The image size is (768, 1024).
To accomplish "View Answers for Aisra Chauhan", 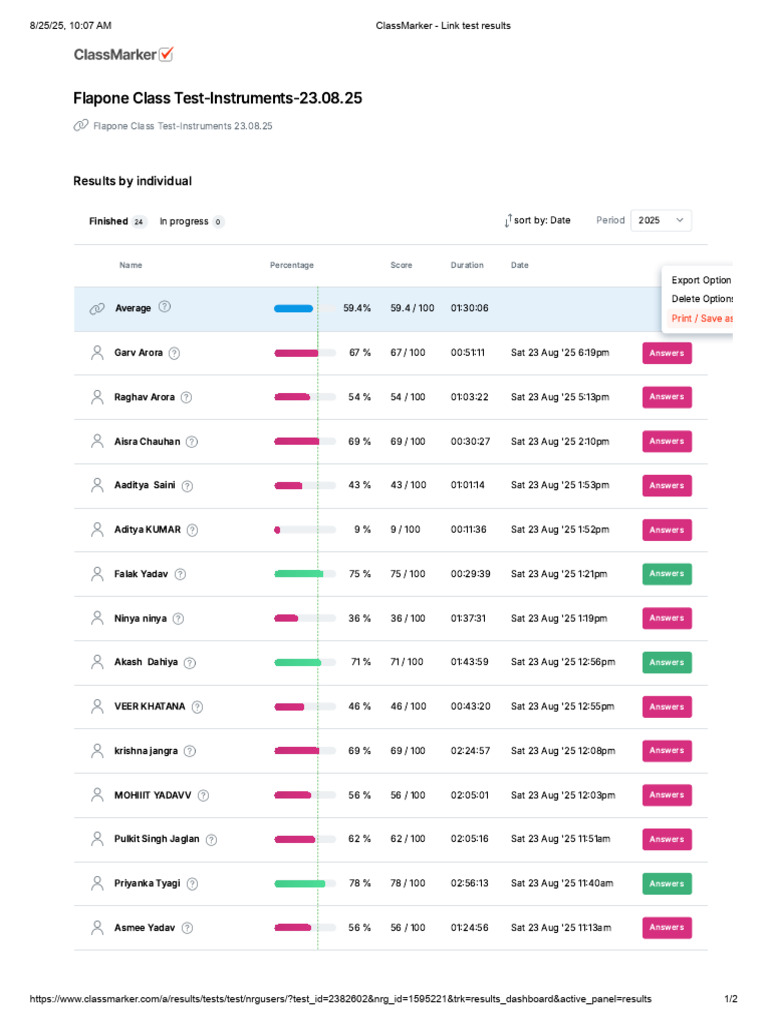I will pyautogui.click(x=667, y=441).
